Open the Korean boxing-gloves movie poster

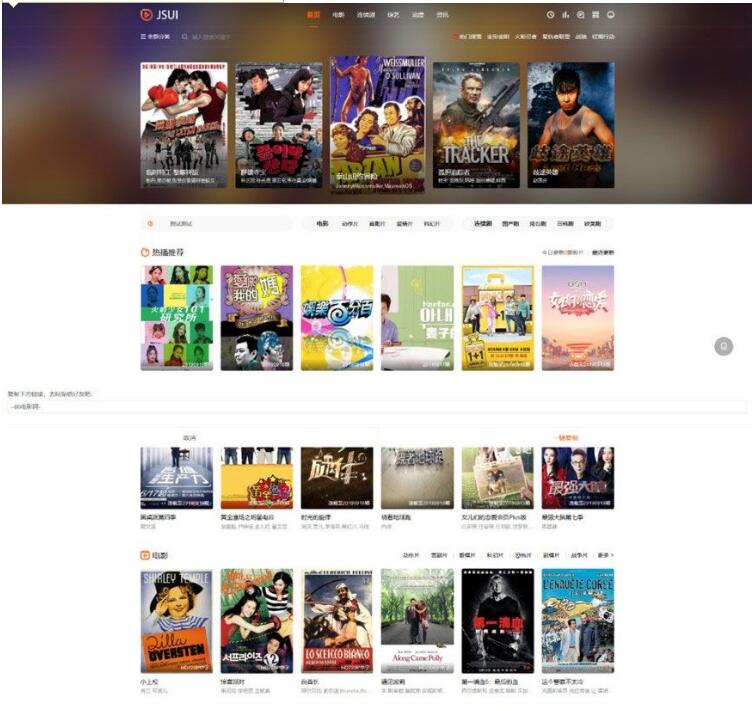coord(257,621)
